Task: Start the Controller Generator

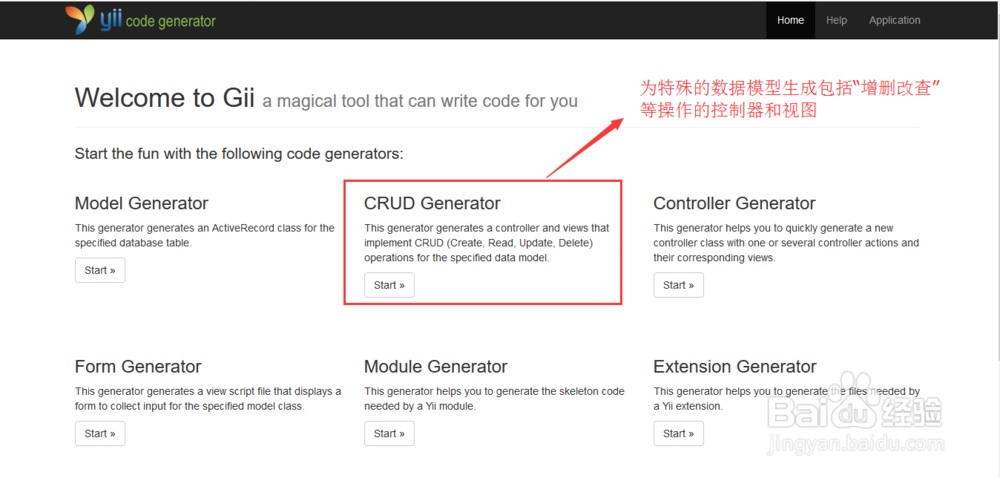Action: [x=679, y=285]
